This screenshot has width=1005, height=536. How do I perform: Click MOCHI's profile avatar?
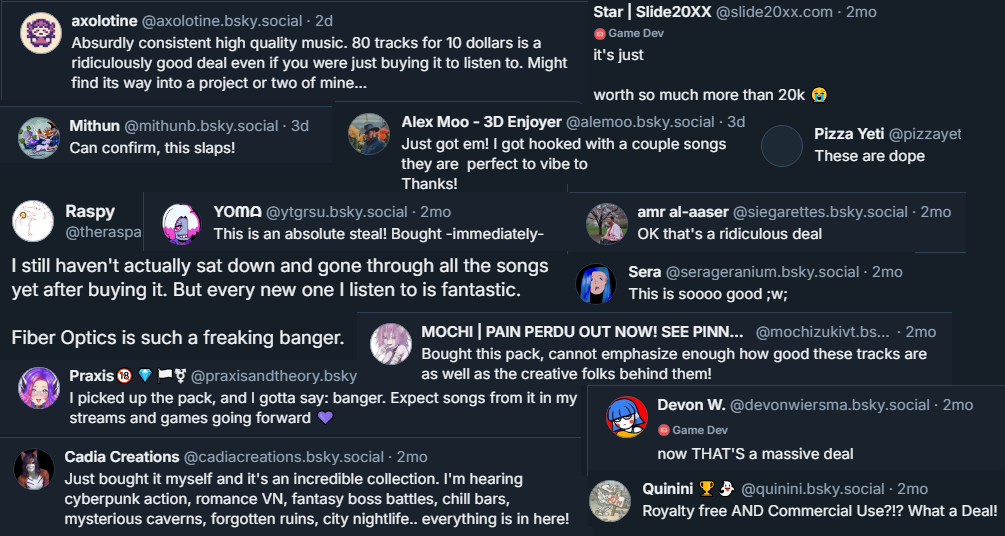click(x=391, y=343)
